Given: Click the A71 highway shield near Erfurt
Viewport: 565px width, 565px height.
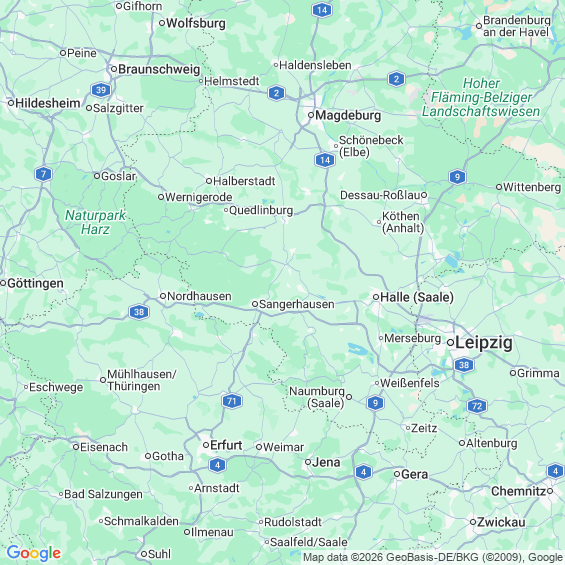Looking at the screenshot, I should tap(232, 401).
